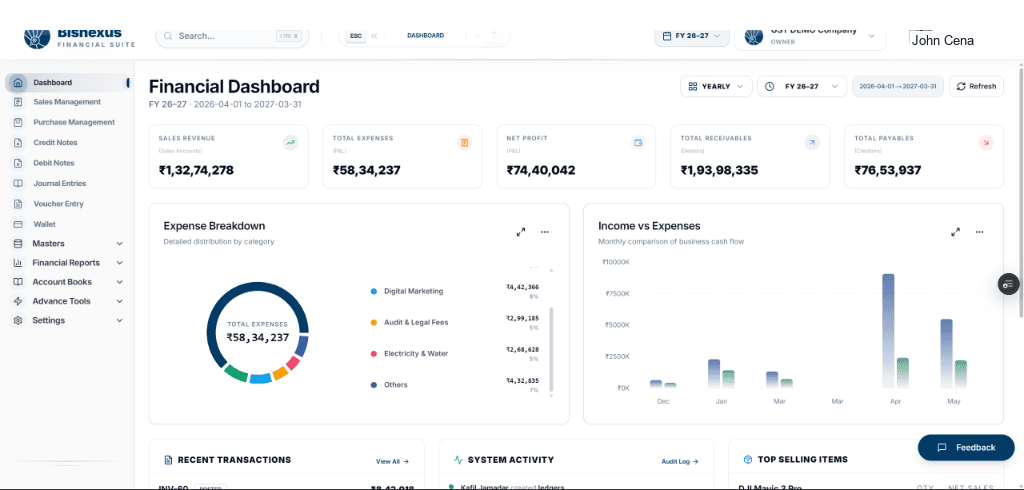Open the YEARLY period dropdown
This screenshot has height=490, width=1024.
716,86
